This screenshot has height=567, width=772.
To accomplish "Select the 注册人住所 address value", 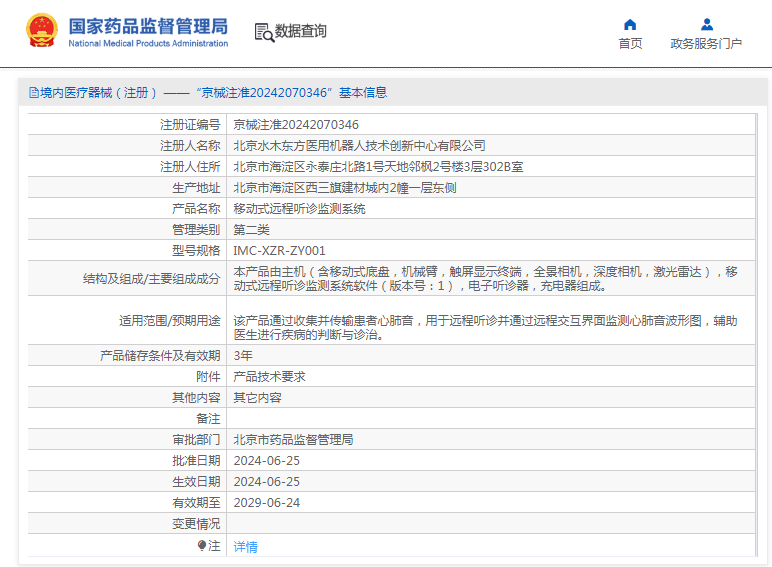I will pos(378,166).
